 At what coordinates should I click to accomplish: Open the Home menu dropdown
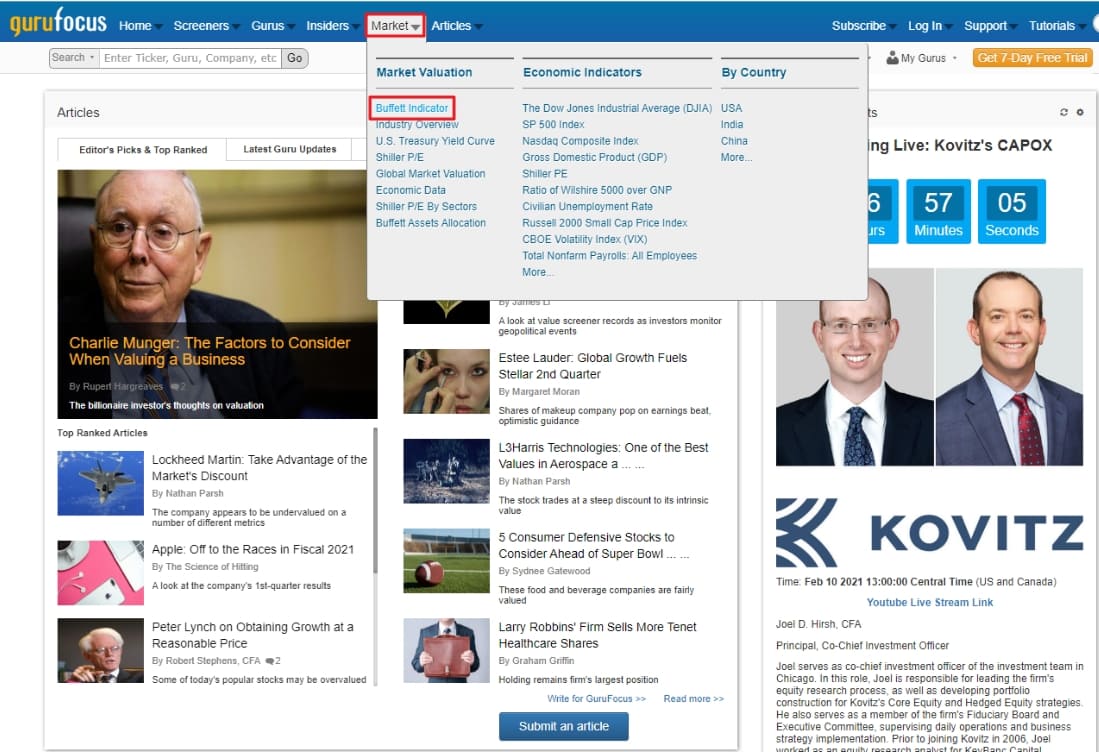[139, 26]
